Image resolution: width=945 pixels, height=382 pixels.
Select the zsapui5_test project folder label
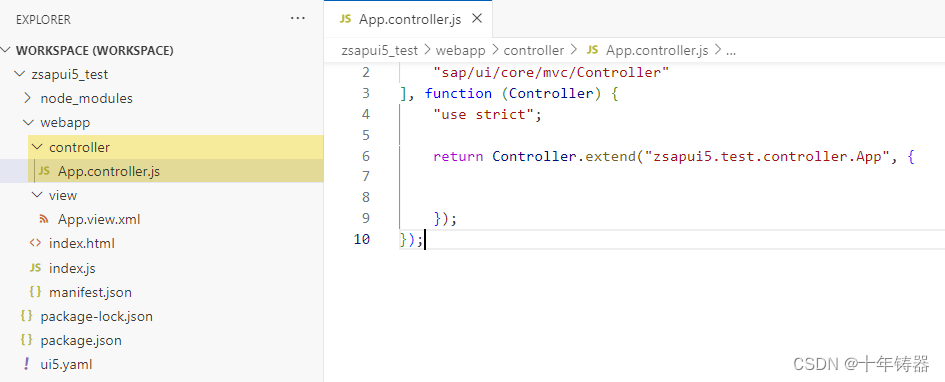(69, 75)
